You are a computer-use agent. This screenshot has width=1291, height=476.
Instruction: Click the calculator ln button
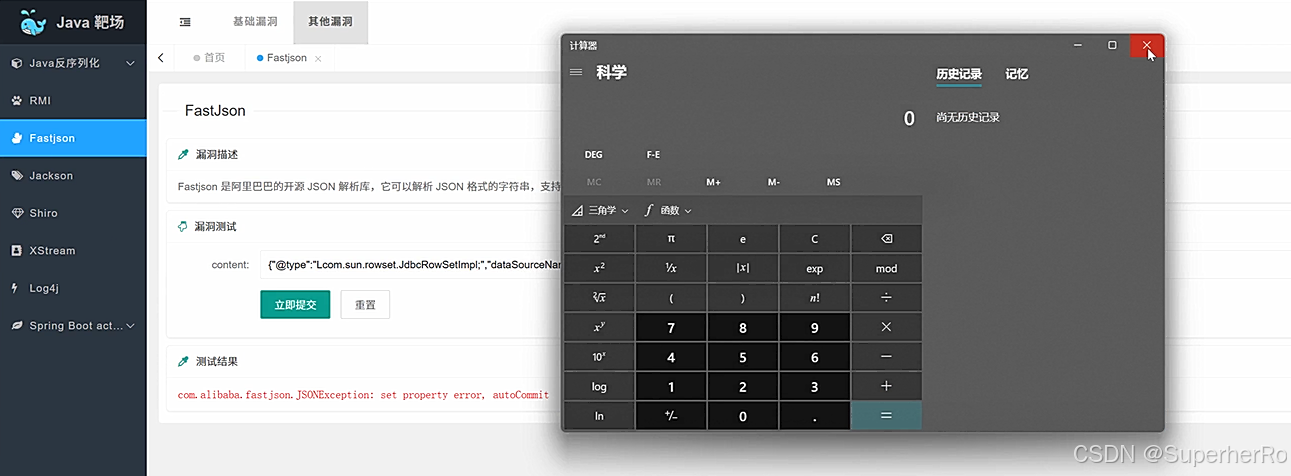tap(599, 416)
